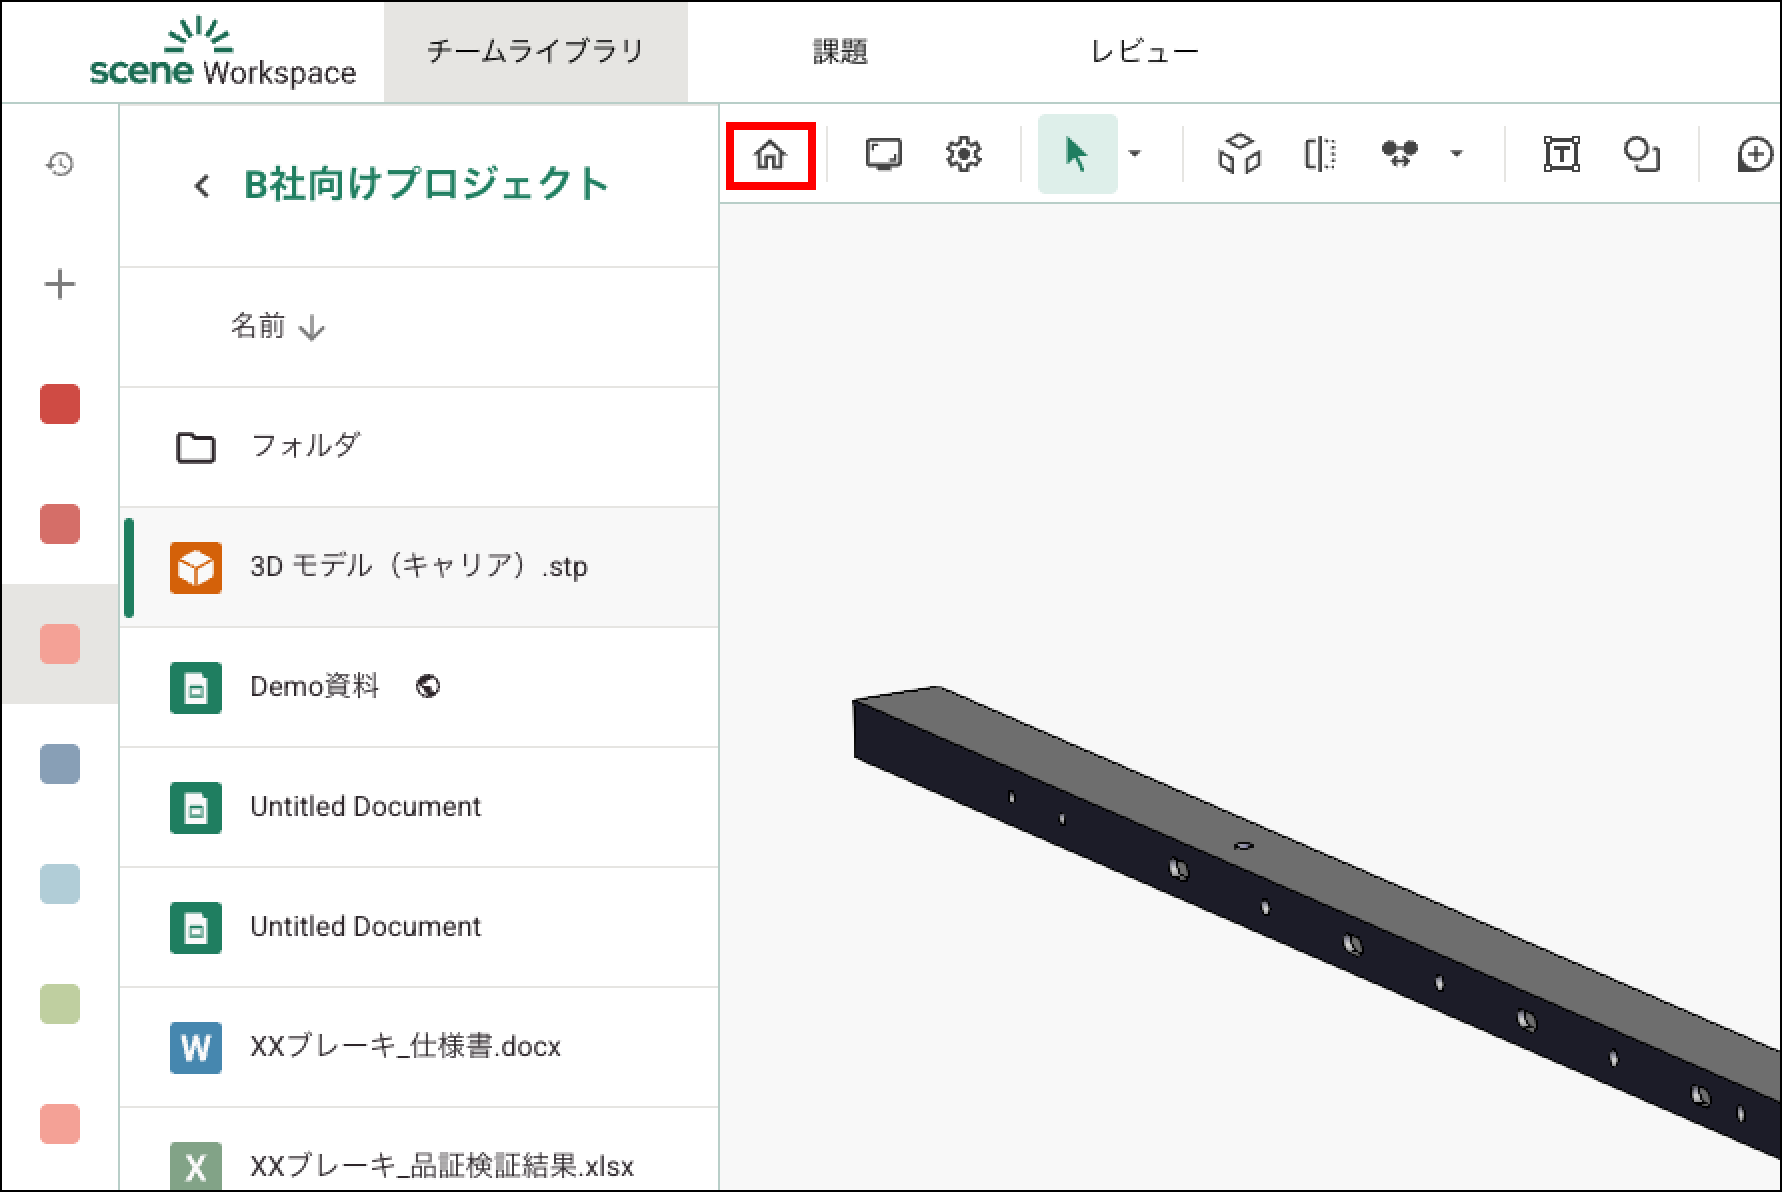Screen dimensions: 1782x1192
Task: Open viewer settings gear icon
Action: (x=963, y=155)
